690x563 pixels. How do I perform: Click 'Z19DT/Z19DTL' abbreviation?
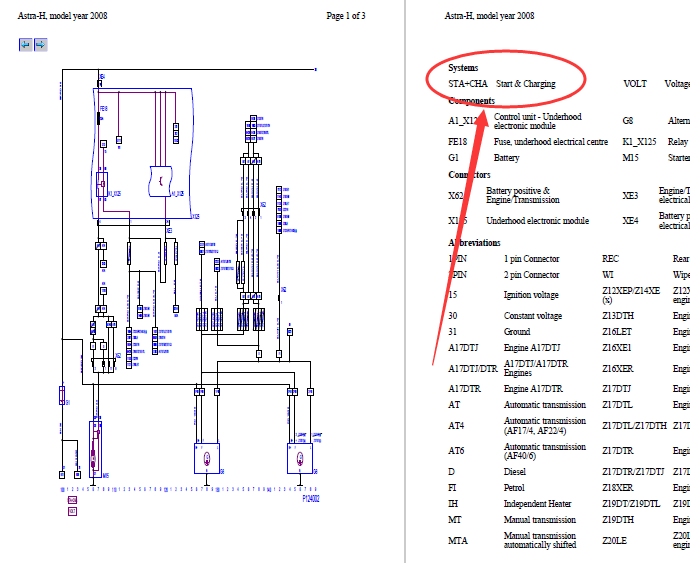(x=631, y=504)
